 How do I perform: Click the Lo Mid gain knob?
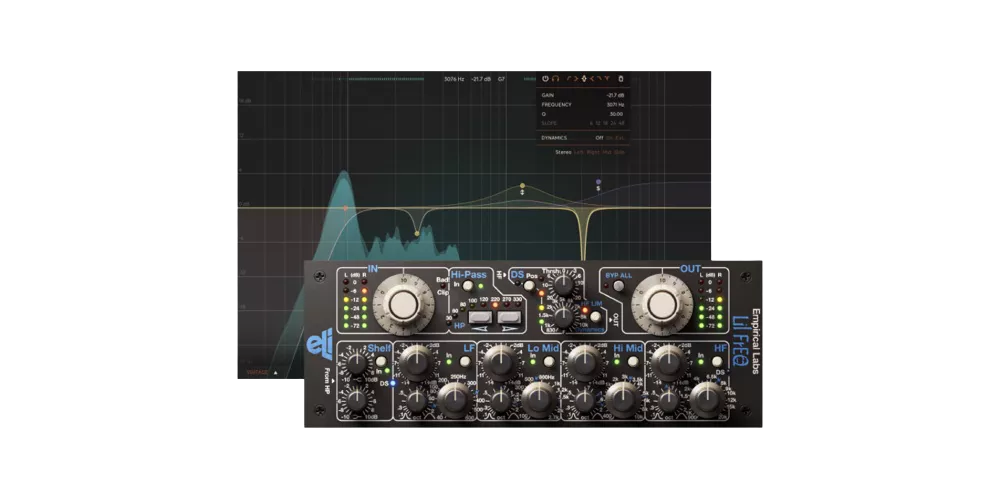[x=501, y=363]
